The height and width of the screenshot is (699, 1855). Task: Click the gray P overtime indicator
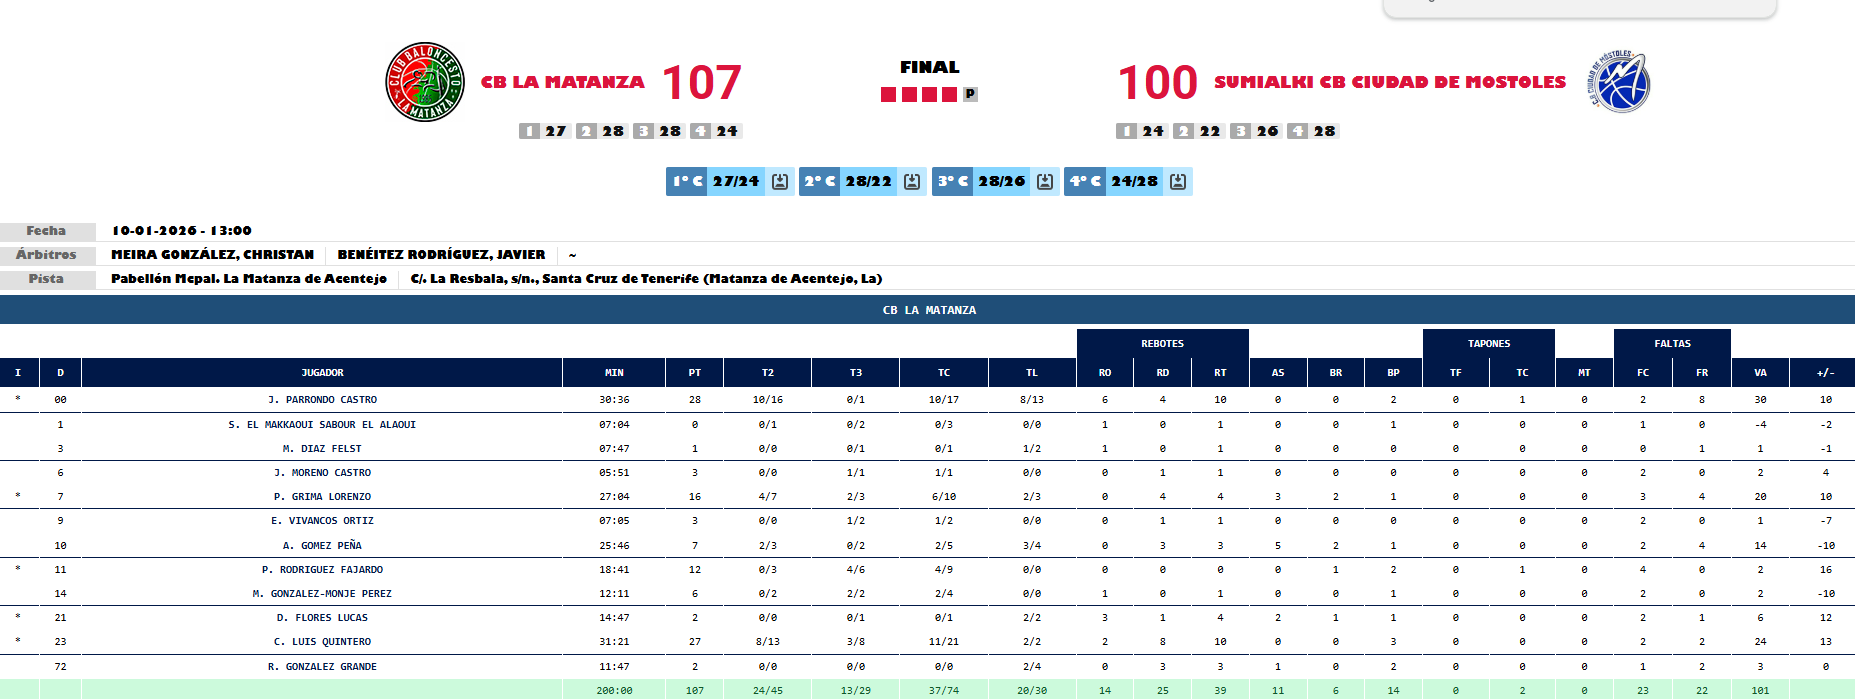click(970, 94)
